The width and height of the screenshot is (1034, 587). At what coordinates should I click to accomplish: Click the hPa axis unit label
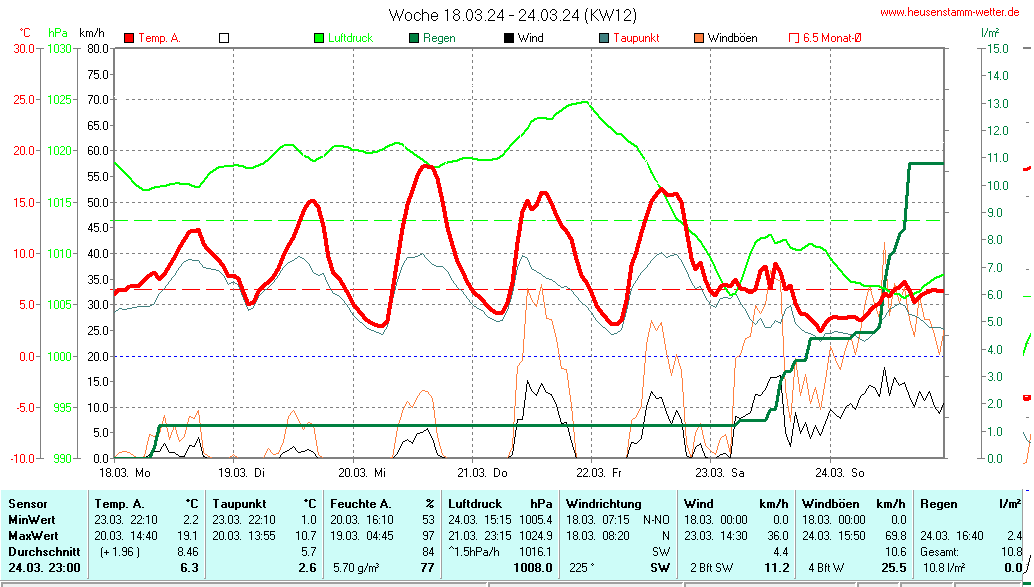coord(58,33)
